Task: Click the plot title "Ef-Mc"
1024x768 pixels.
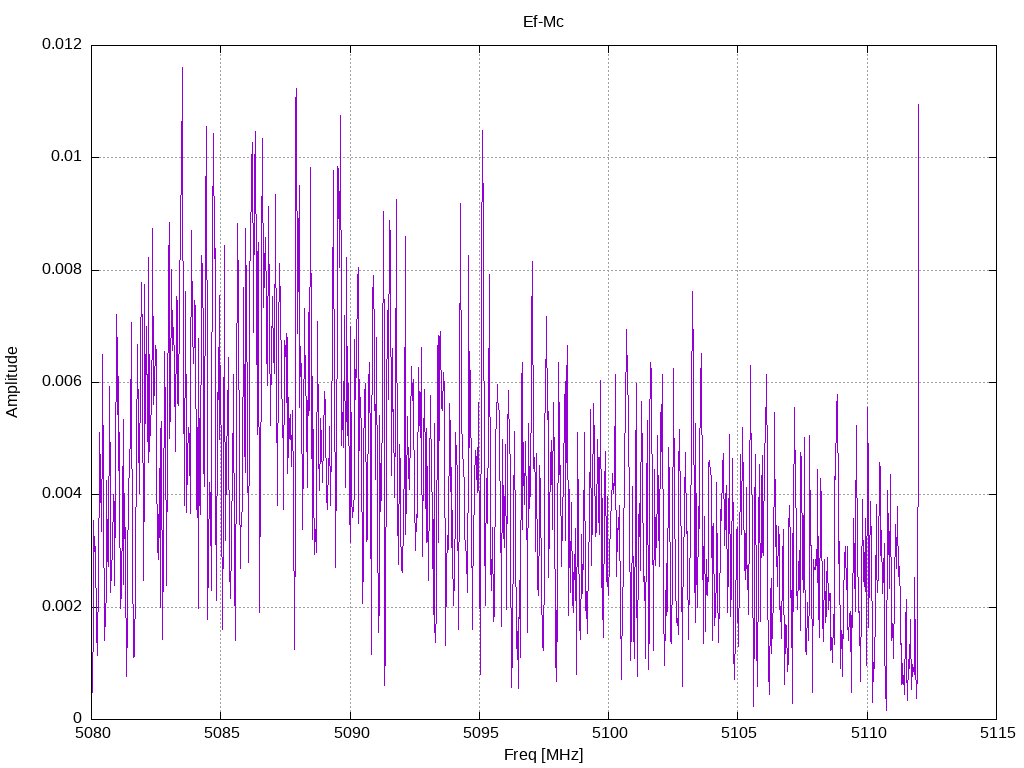Action: [543, 22]
